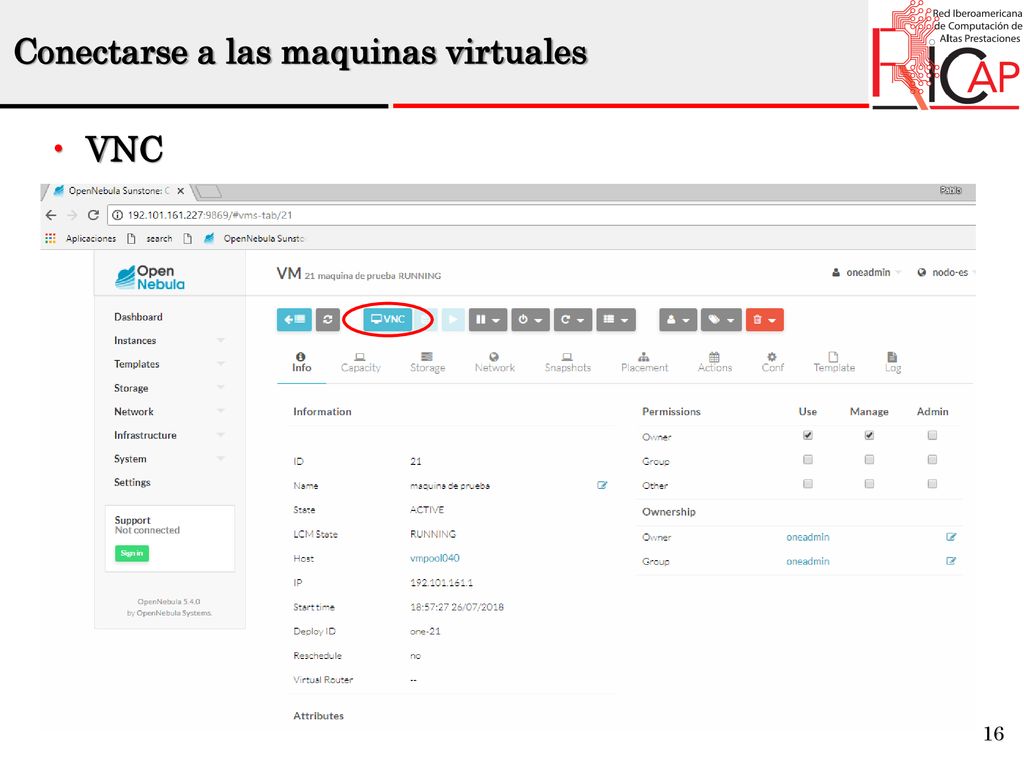Expand Infrastructure in the sidebar

(x=168, y=435)
